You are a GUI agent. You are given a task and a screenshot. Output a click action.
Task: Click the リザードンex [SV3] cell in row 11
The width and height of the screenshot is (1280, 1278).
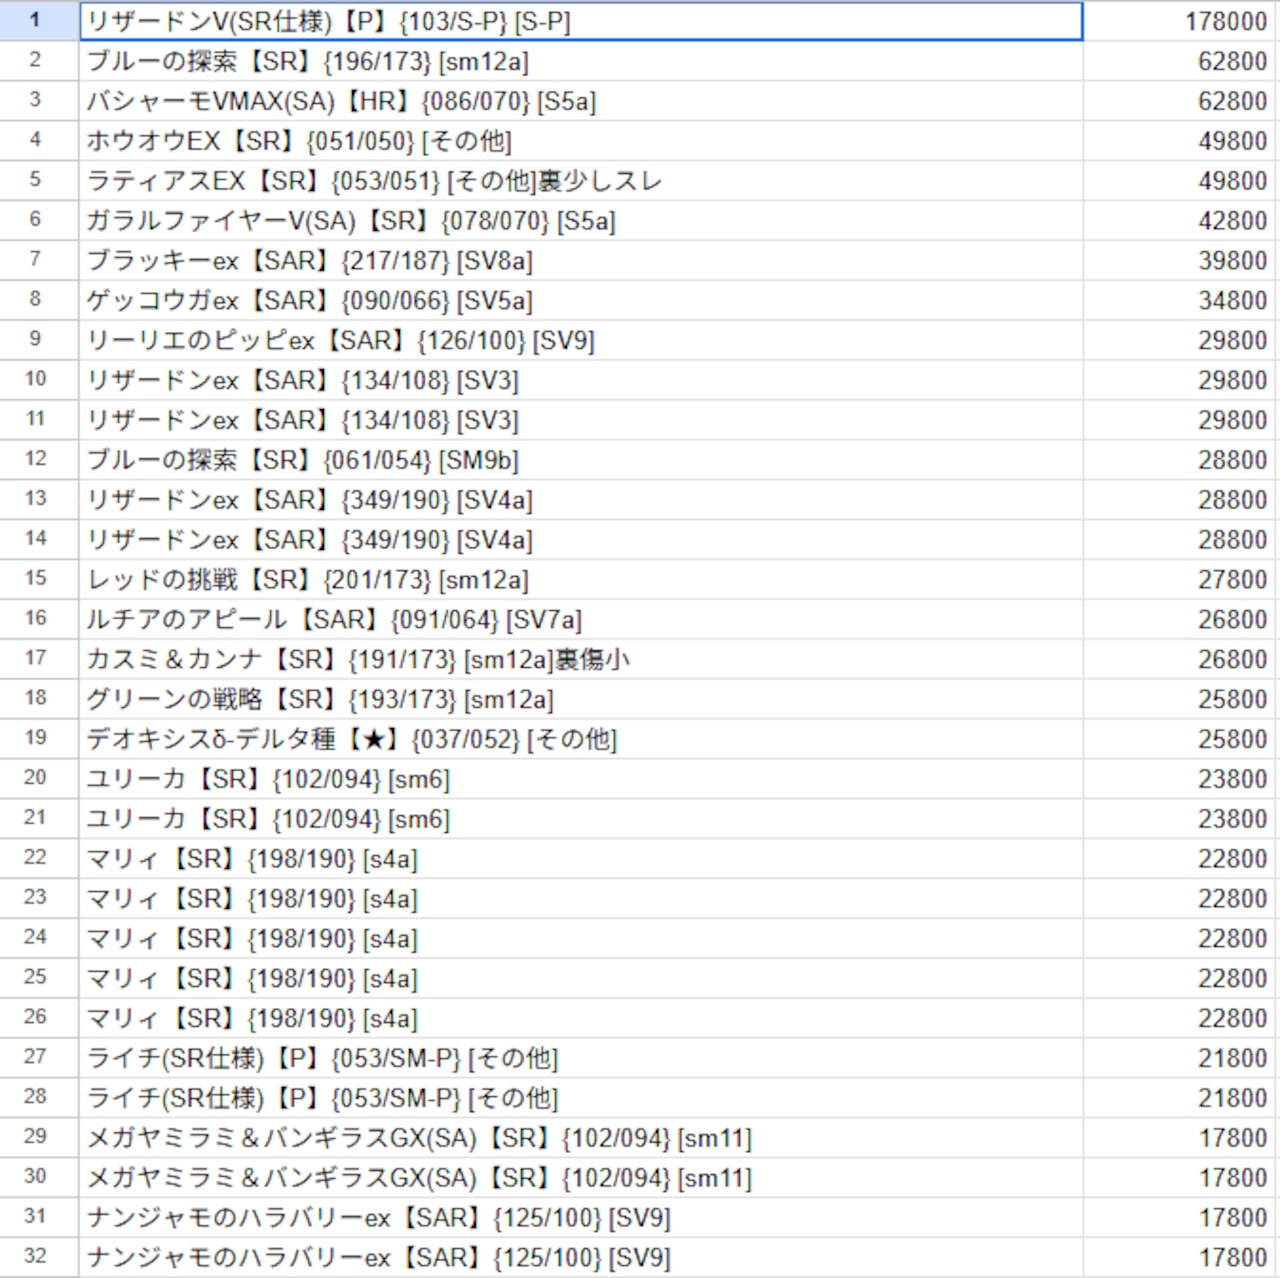(x=581, y=420)
